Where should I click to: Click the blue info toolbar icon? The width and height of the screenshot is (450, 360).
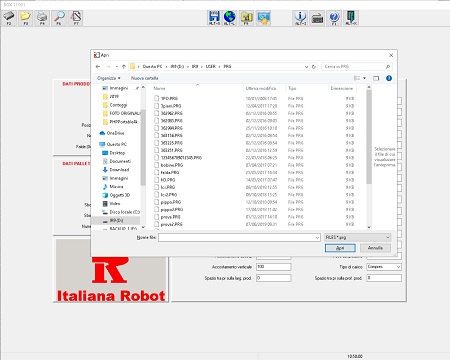coord(300,18)
